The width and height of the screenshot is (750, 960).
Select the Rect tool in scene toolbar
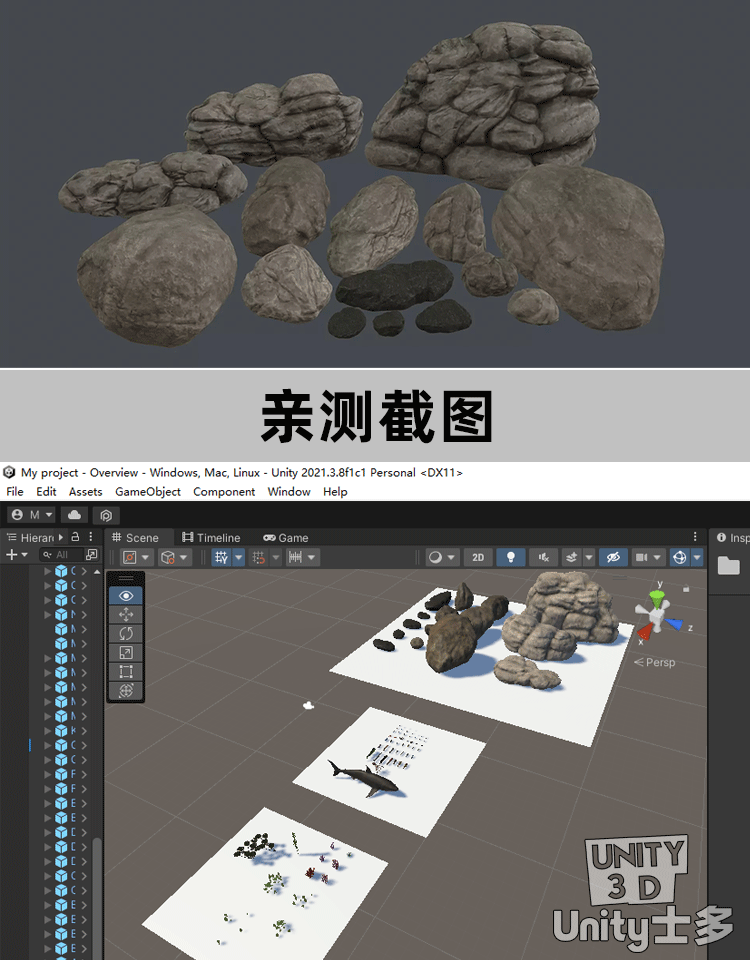pyautogui.click(x=126, y=671)
